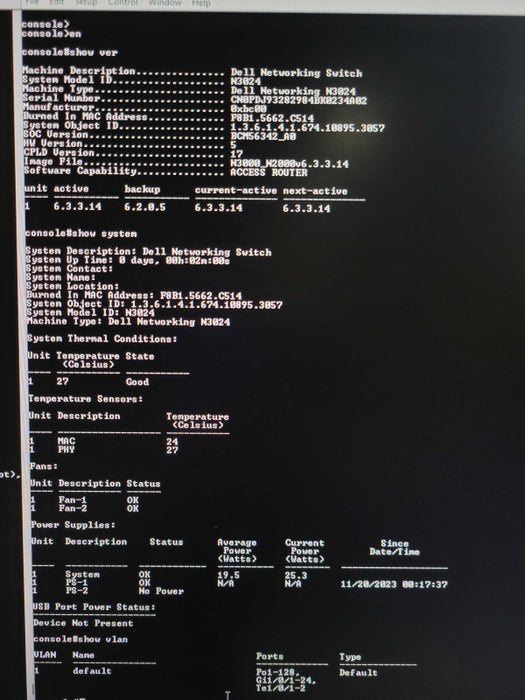Click the 'console#show ver' command line
Screen dimensions: 525x700
(70, 52)
